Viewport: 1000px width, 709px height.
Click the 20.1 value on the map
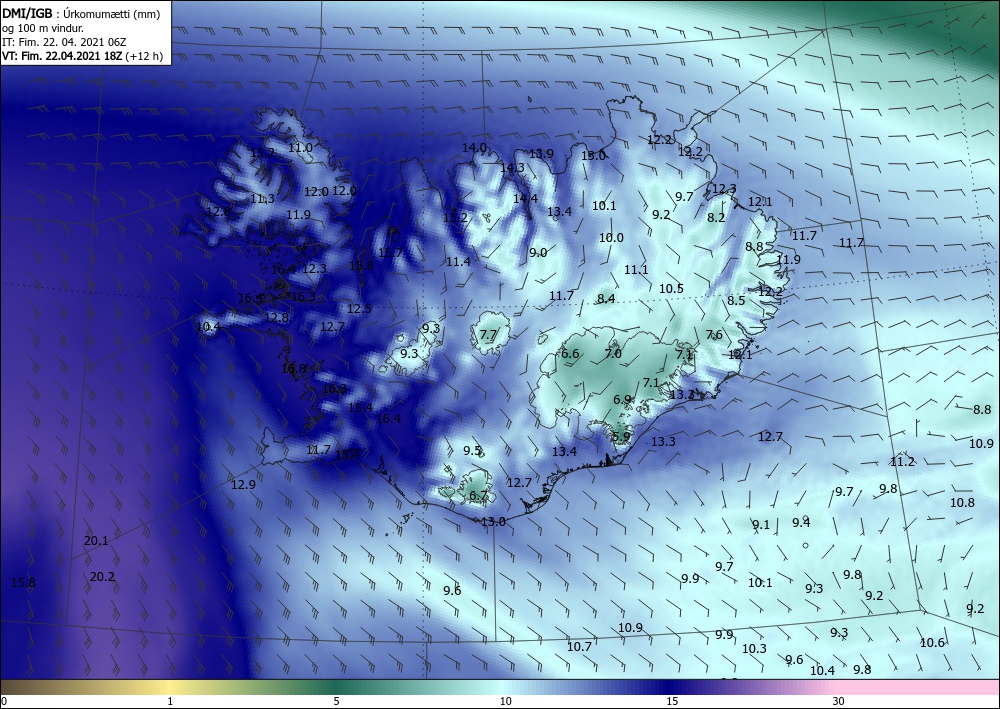coord(96,541)
